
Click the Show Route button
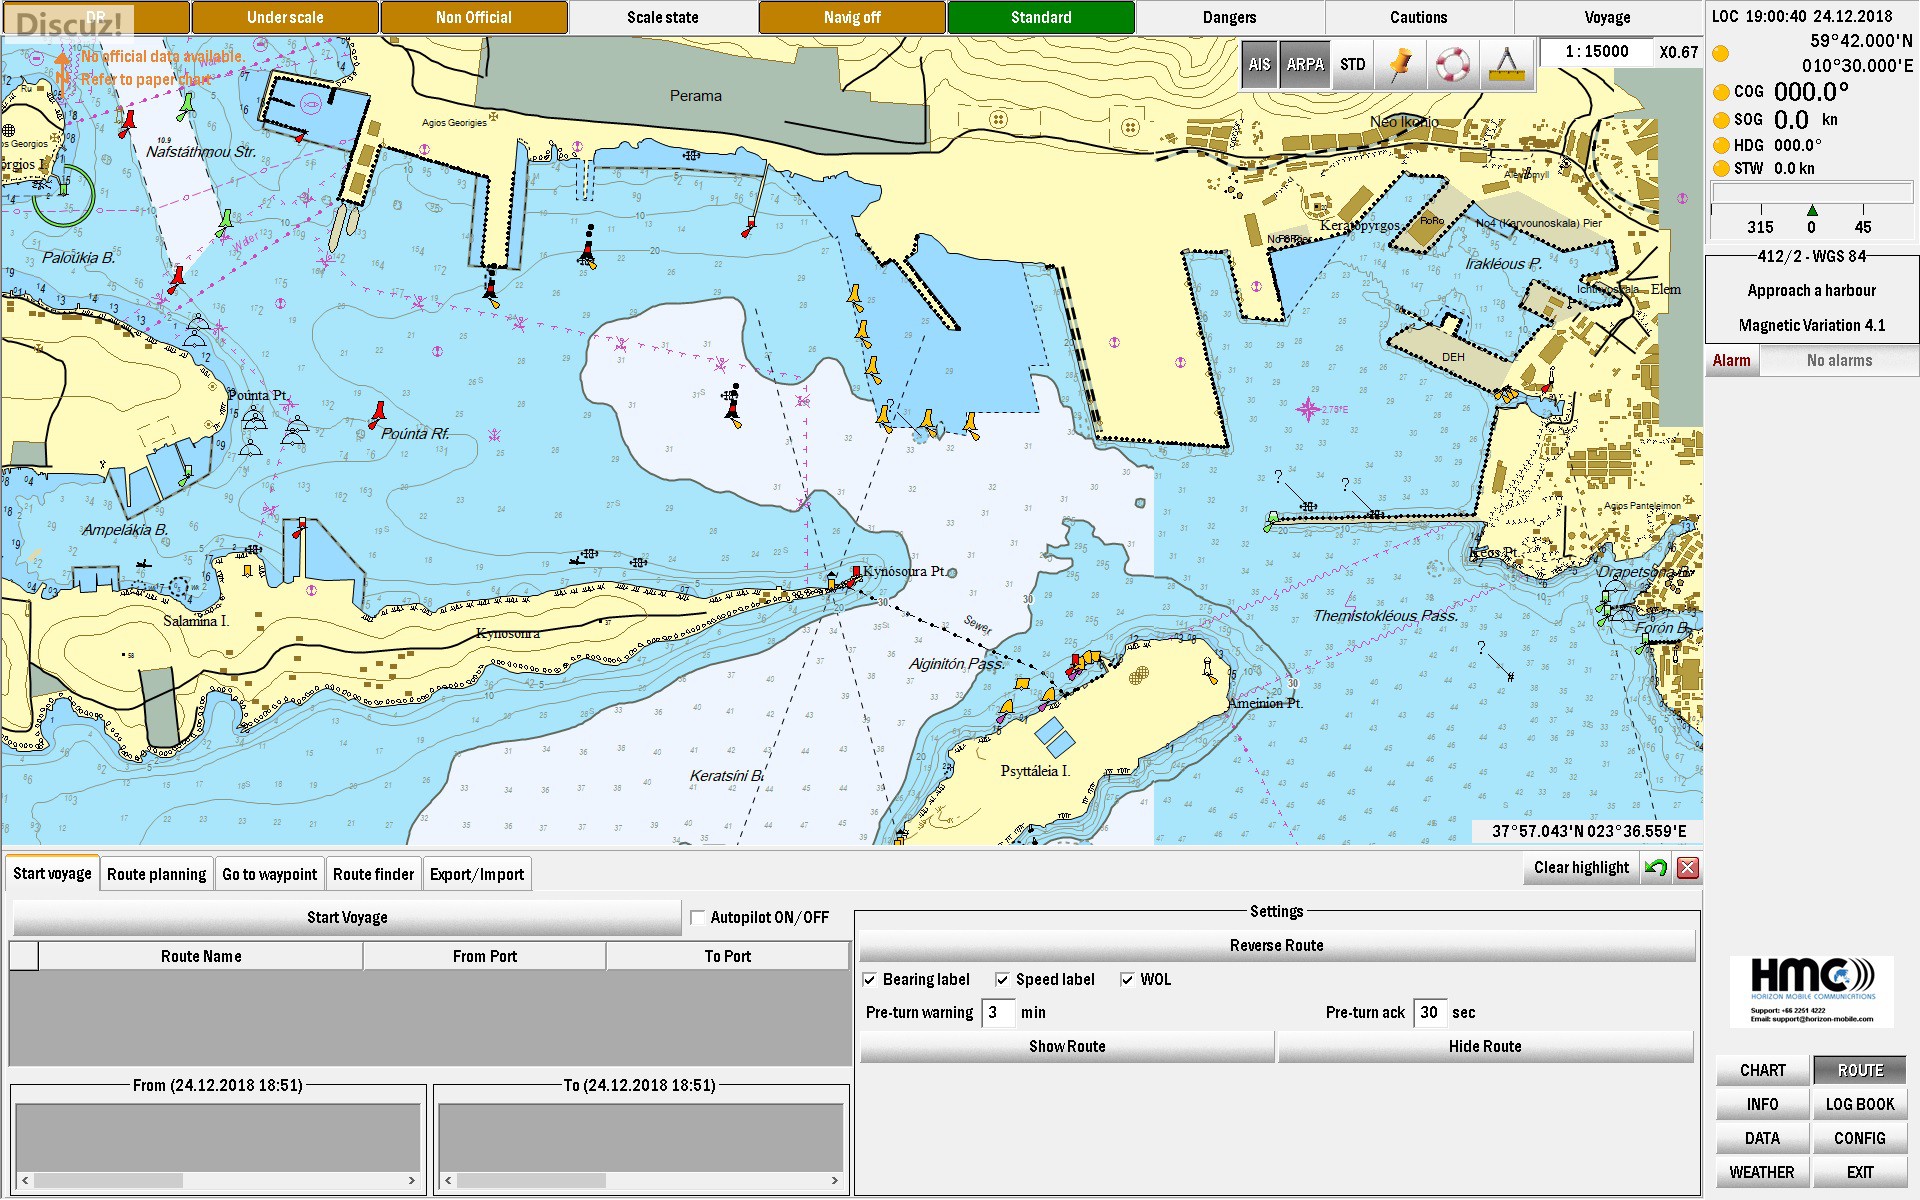(x=1067, y=1046)
